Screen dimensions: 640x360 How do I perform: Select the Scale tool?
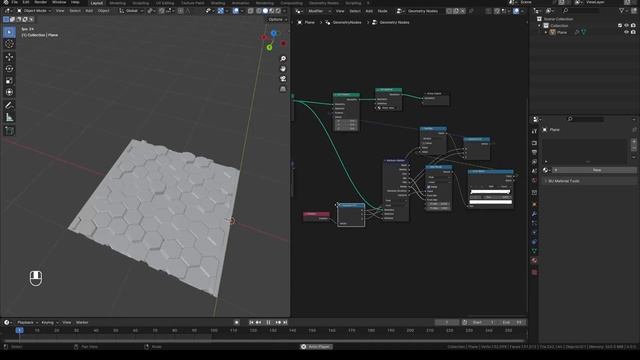9,80
